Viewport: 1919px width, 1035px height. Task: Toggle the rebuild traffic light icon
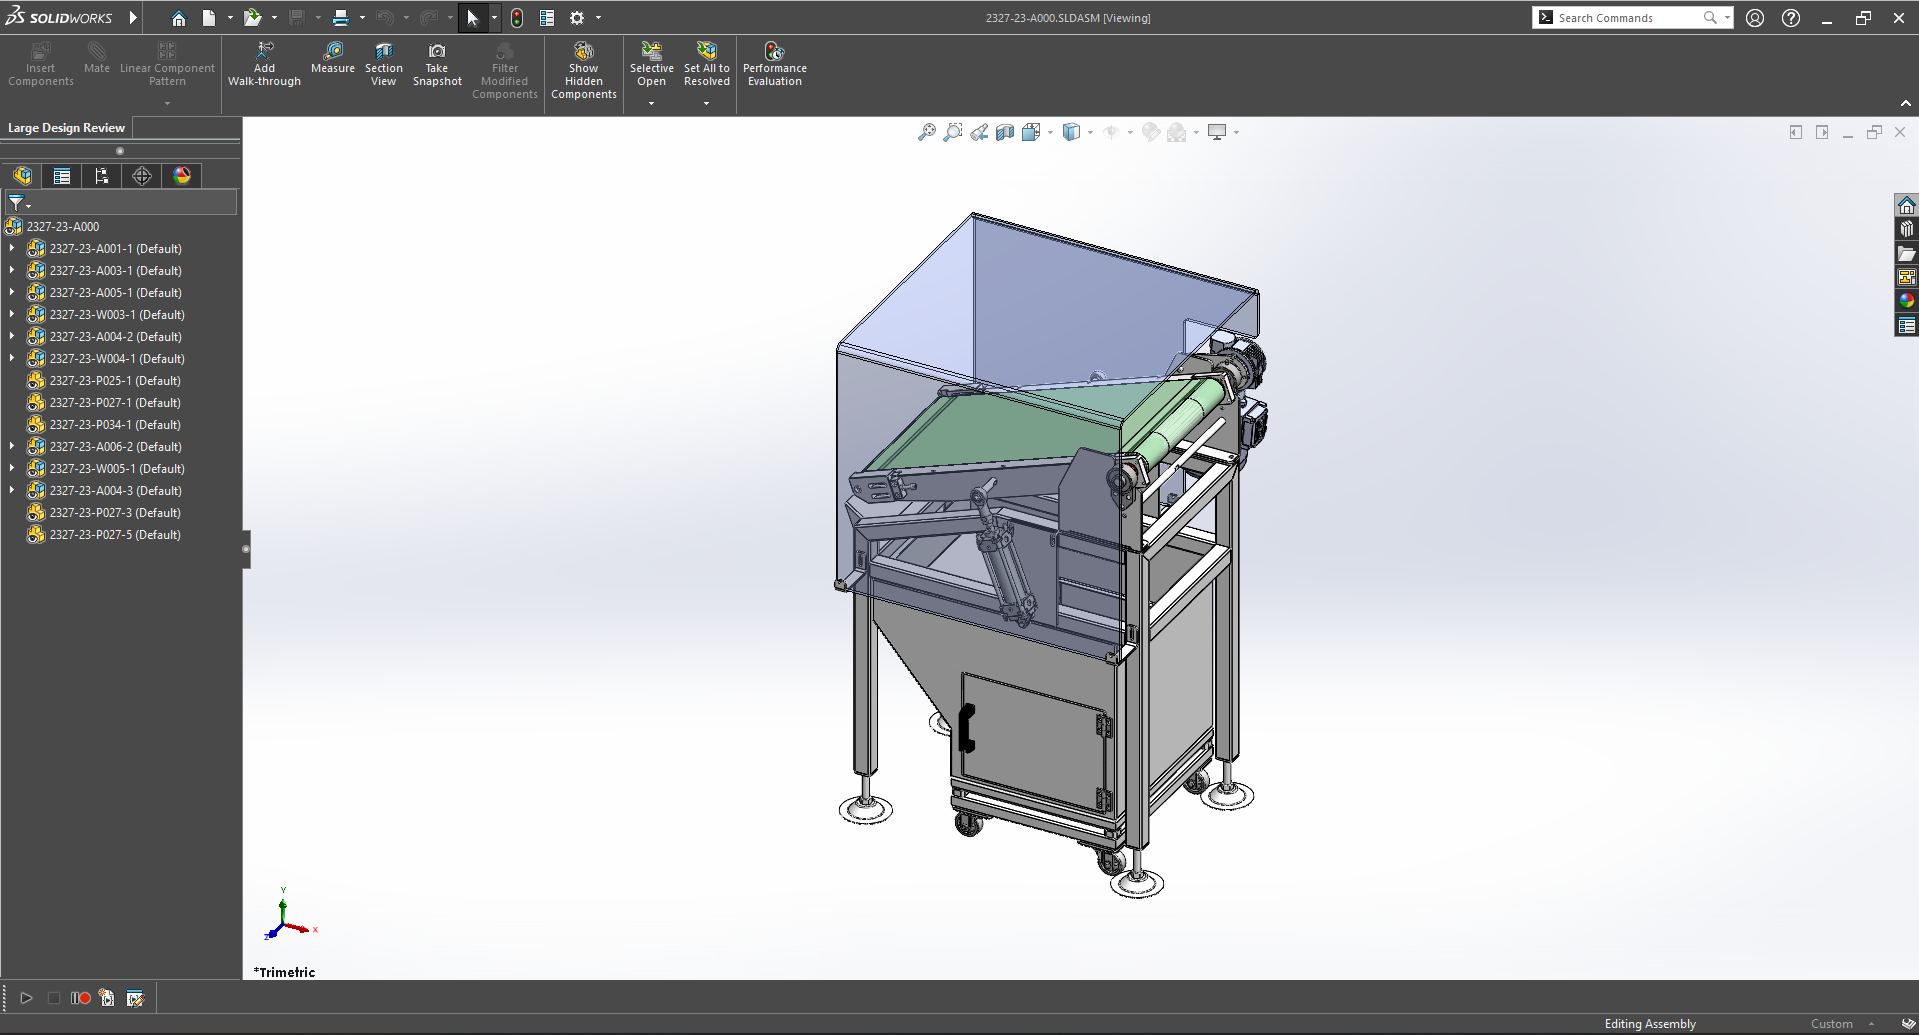[517, 18]
